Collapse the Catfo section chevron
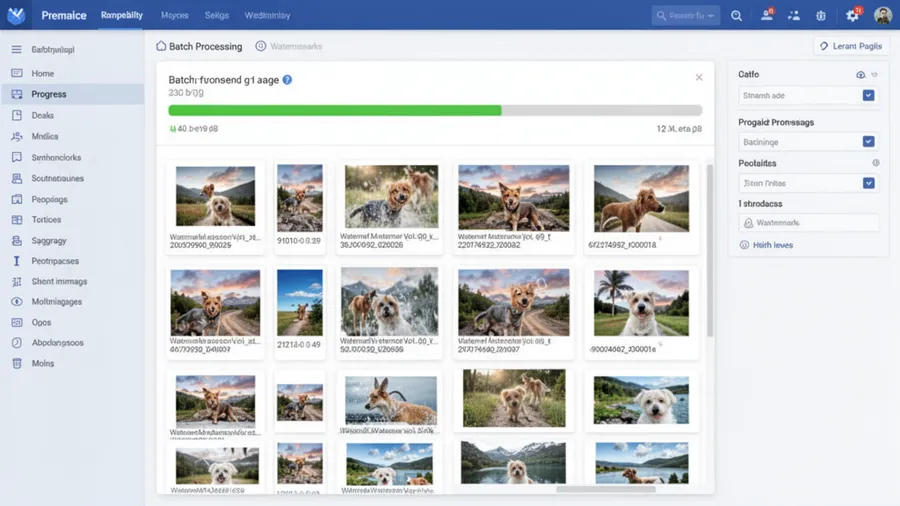The image size is (900, 506). 874,75
